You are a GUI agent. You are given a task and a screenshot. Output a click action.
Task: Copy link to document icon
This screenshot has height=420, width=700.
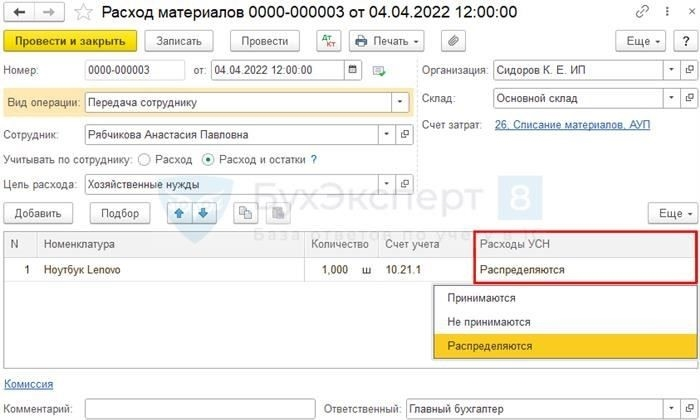pyautogui.click(x=642, y=12)
